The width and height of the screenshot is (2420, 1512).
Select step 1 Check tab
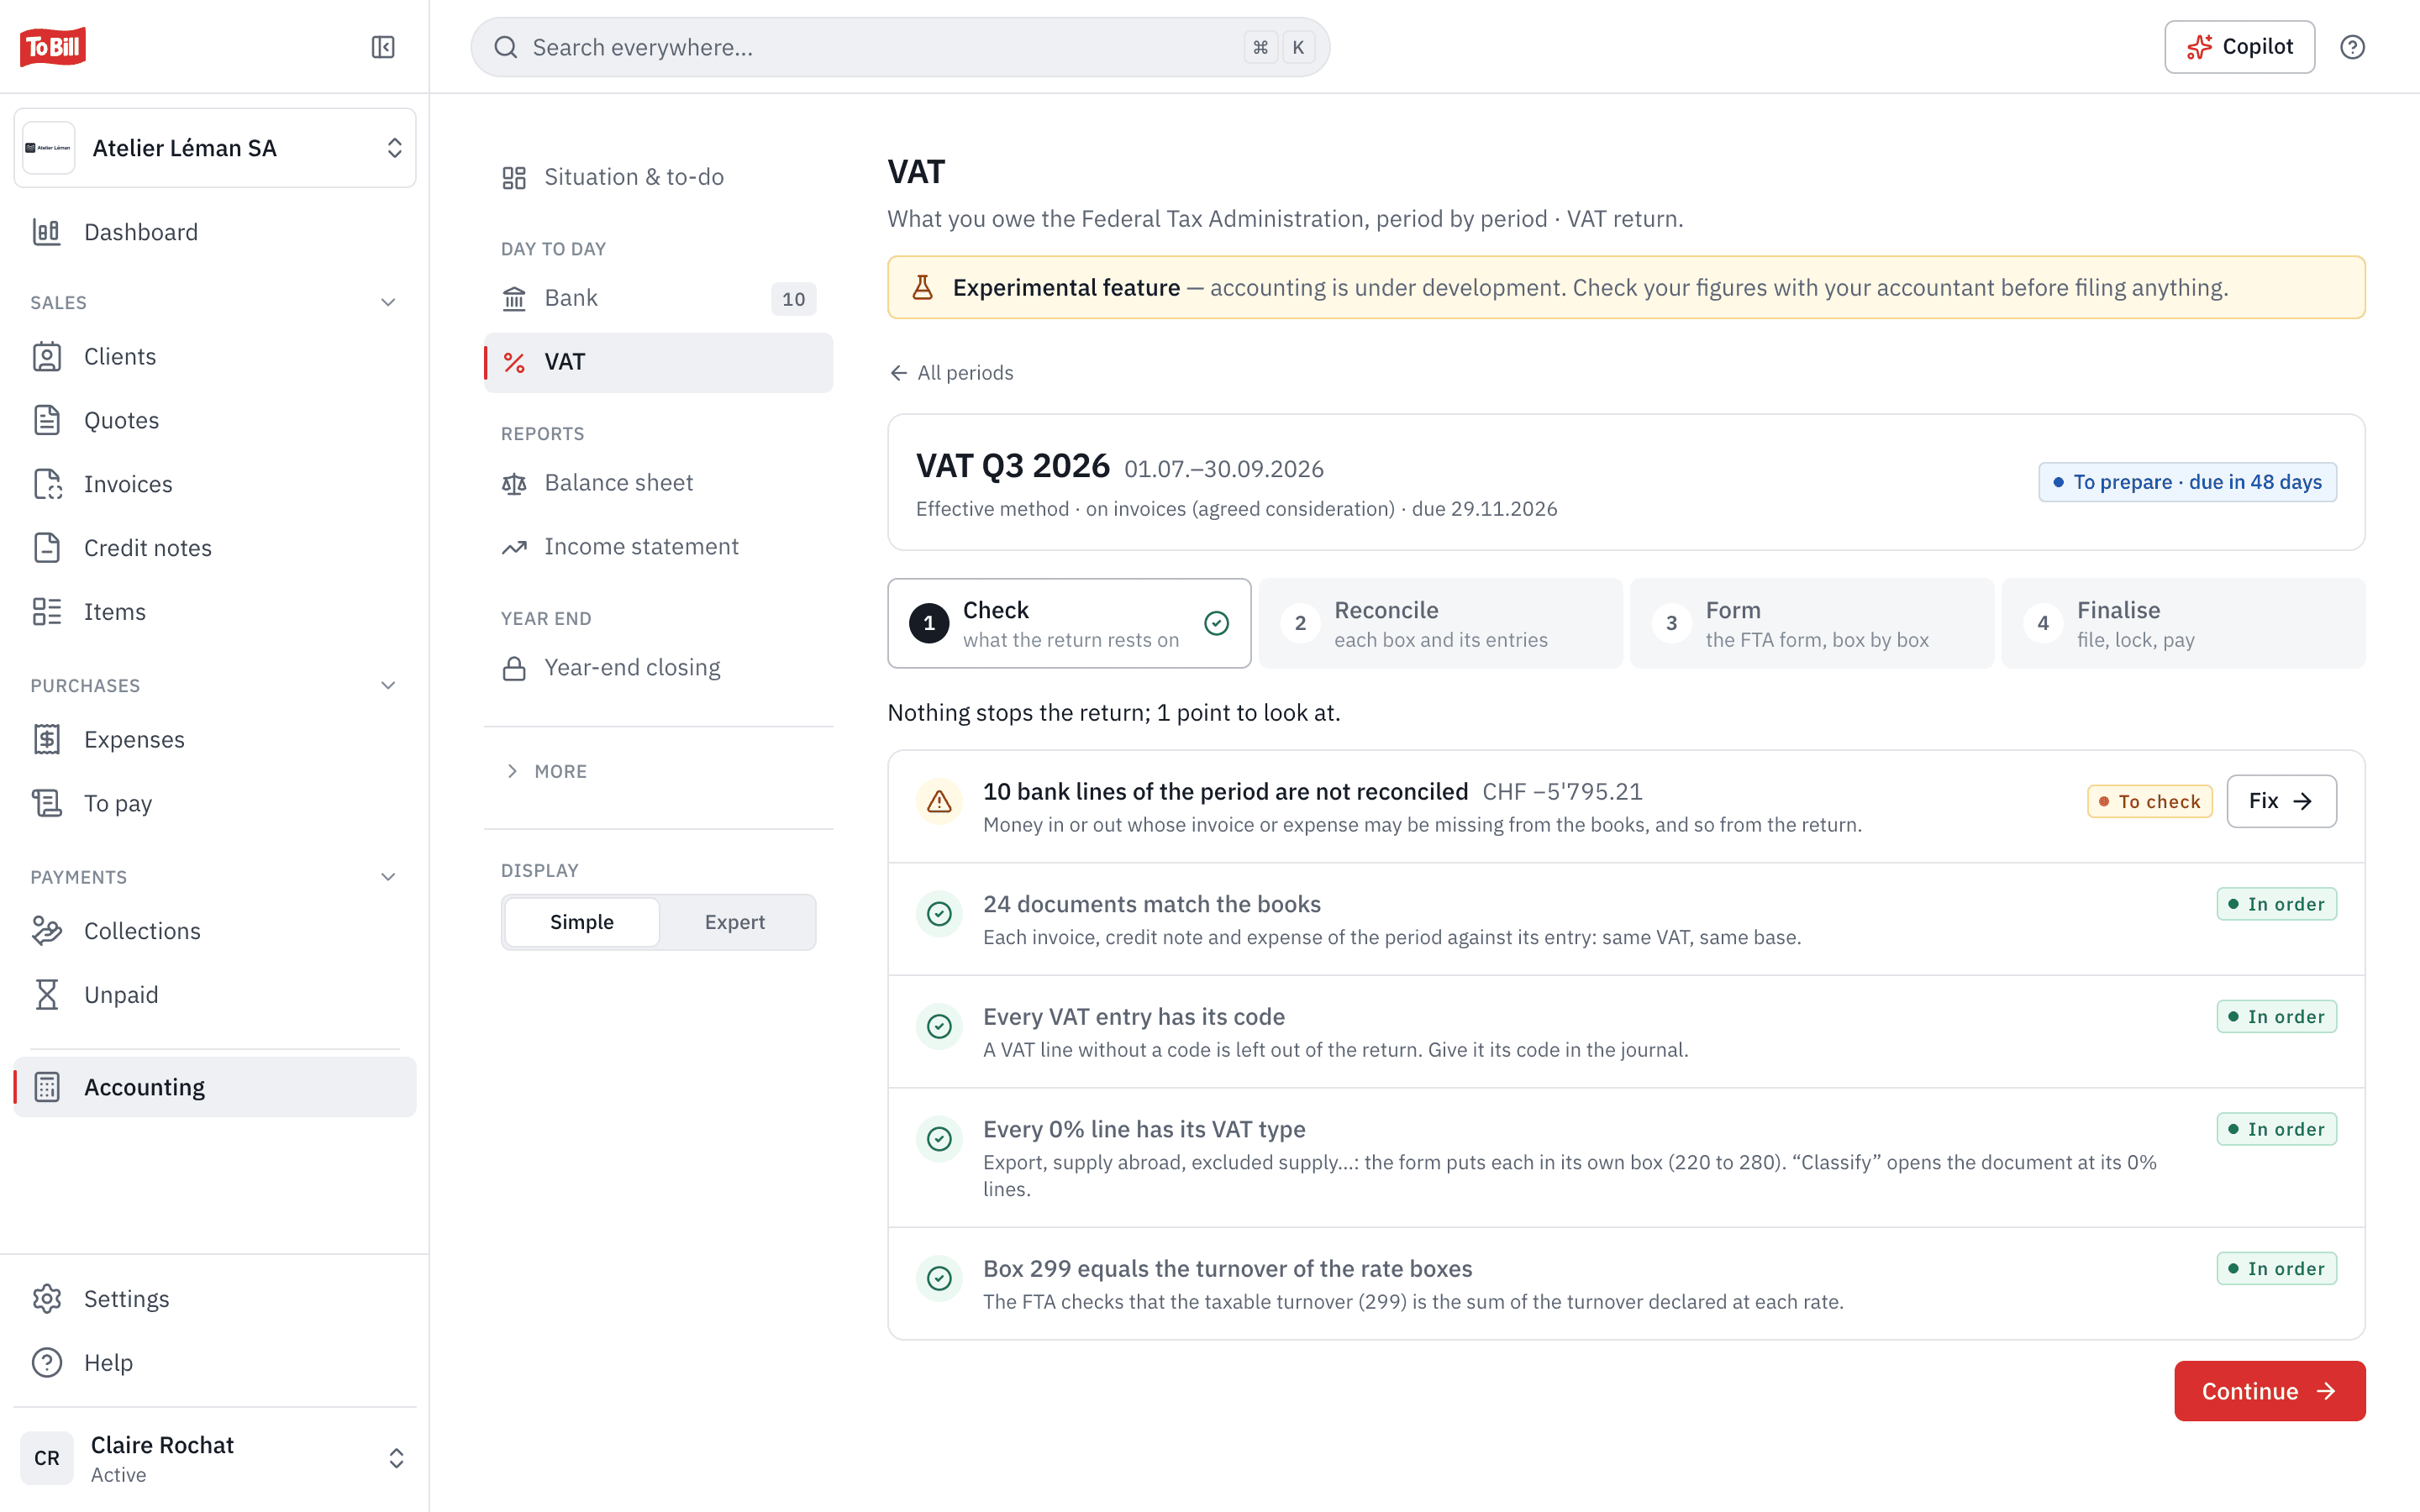[x=1069, y=623]
